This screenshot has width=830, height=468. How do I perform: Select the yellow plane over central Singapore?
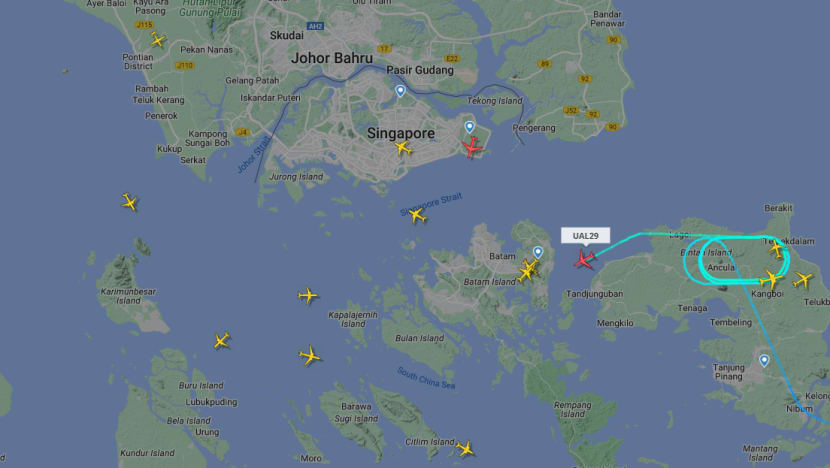tap(403, 148)
